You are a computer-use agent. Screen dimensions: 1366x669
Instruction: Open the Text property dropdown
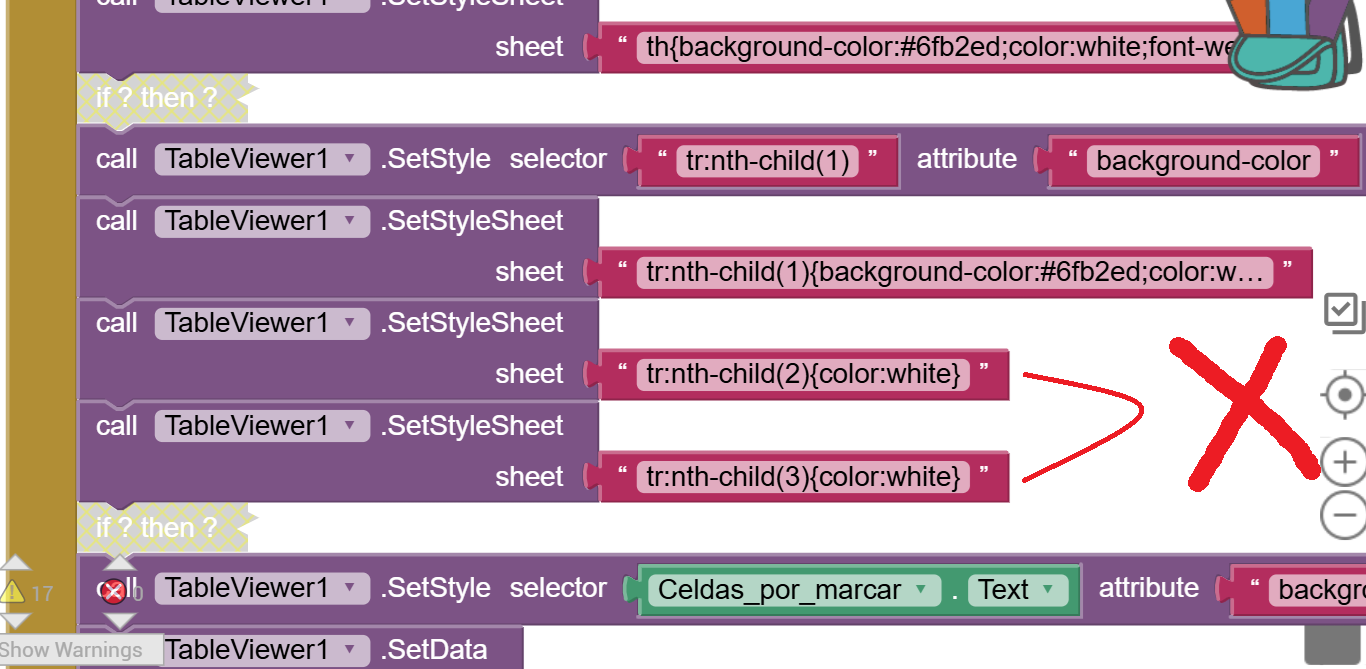click(x=1017, y=590)
